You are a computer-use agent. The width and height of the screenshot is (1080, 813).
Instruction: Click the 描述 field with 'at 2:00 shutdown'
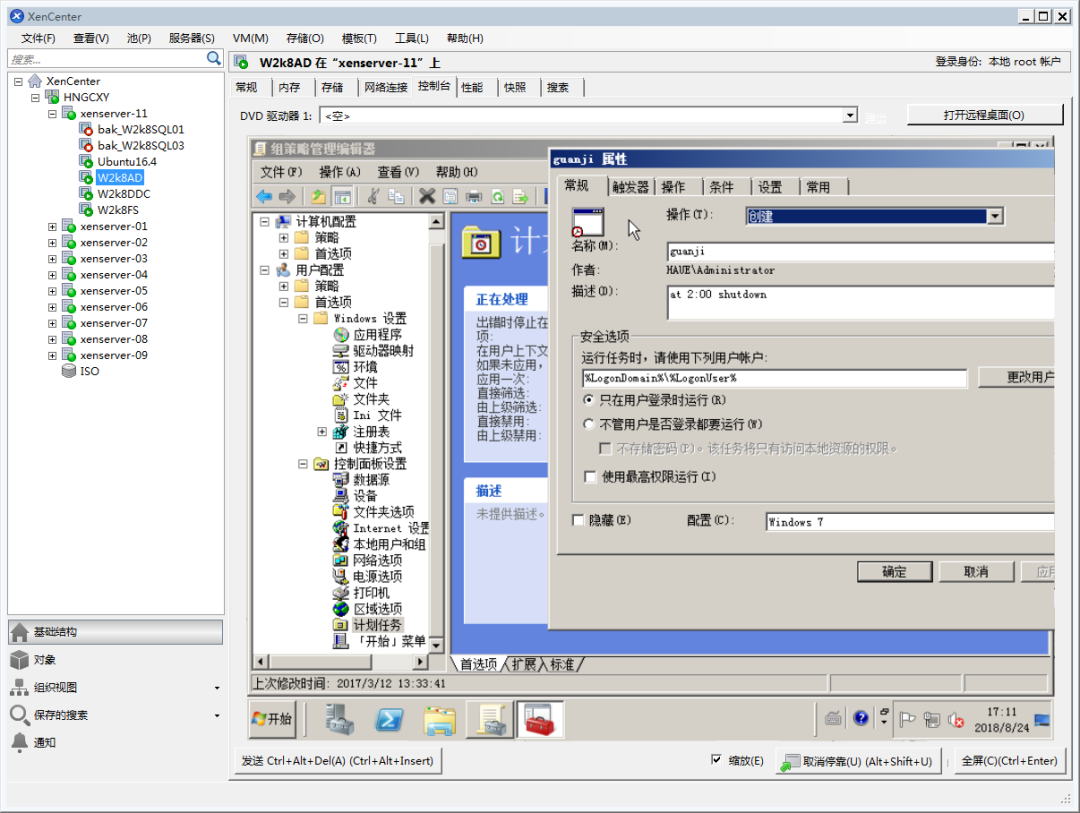pos(860,303)
